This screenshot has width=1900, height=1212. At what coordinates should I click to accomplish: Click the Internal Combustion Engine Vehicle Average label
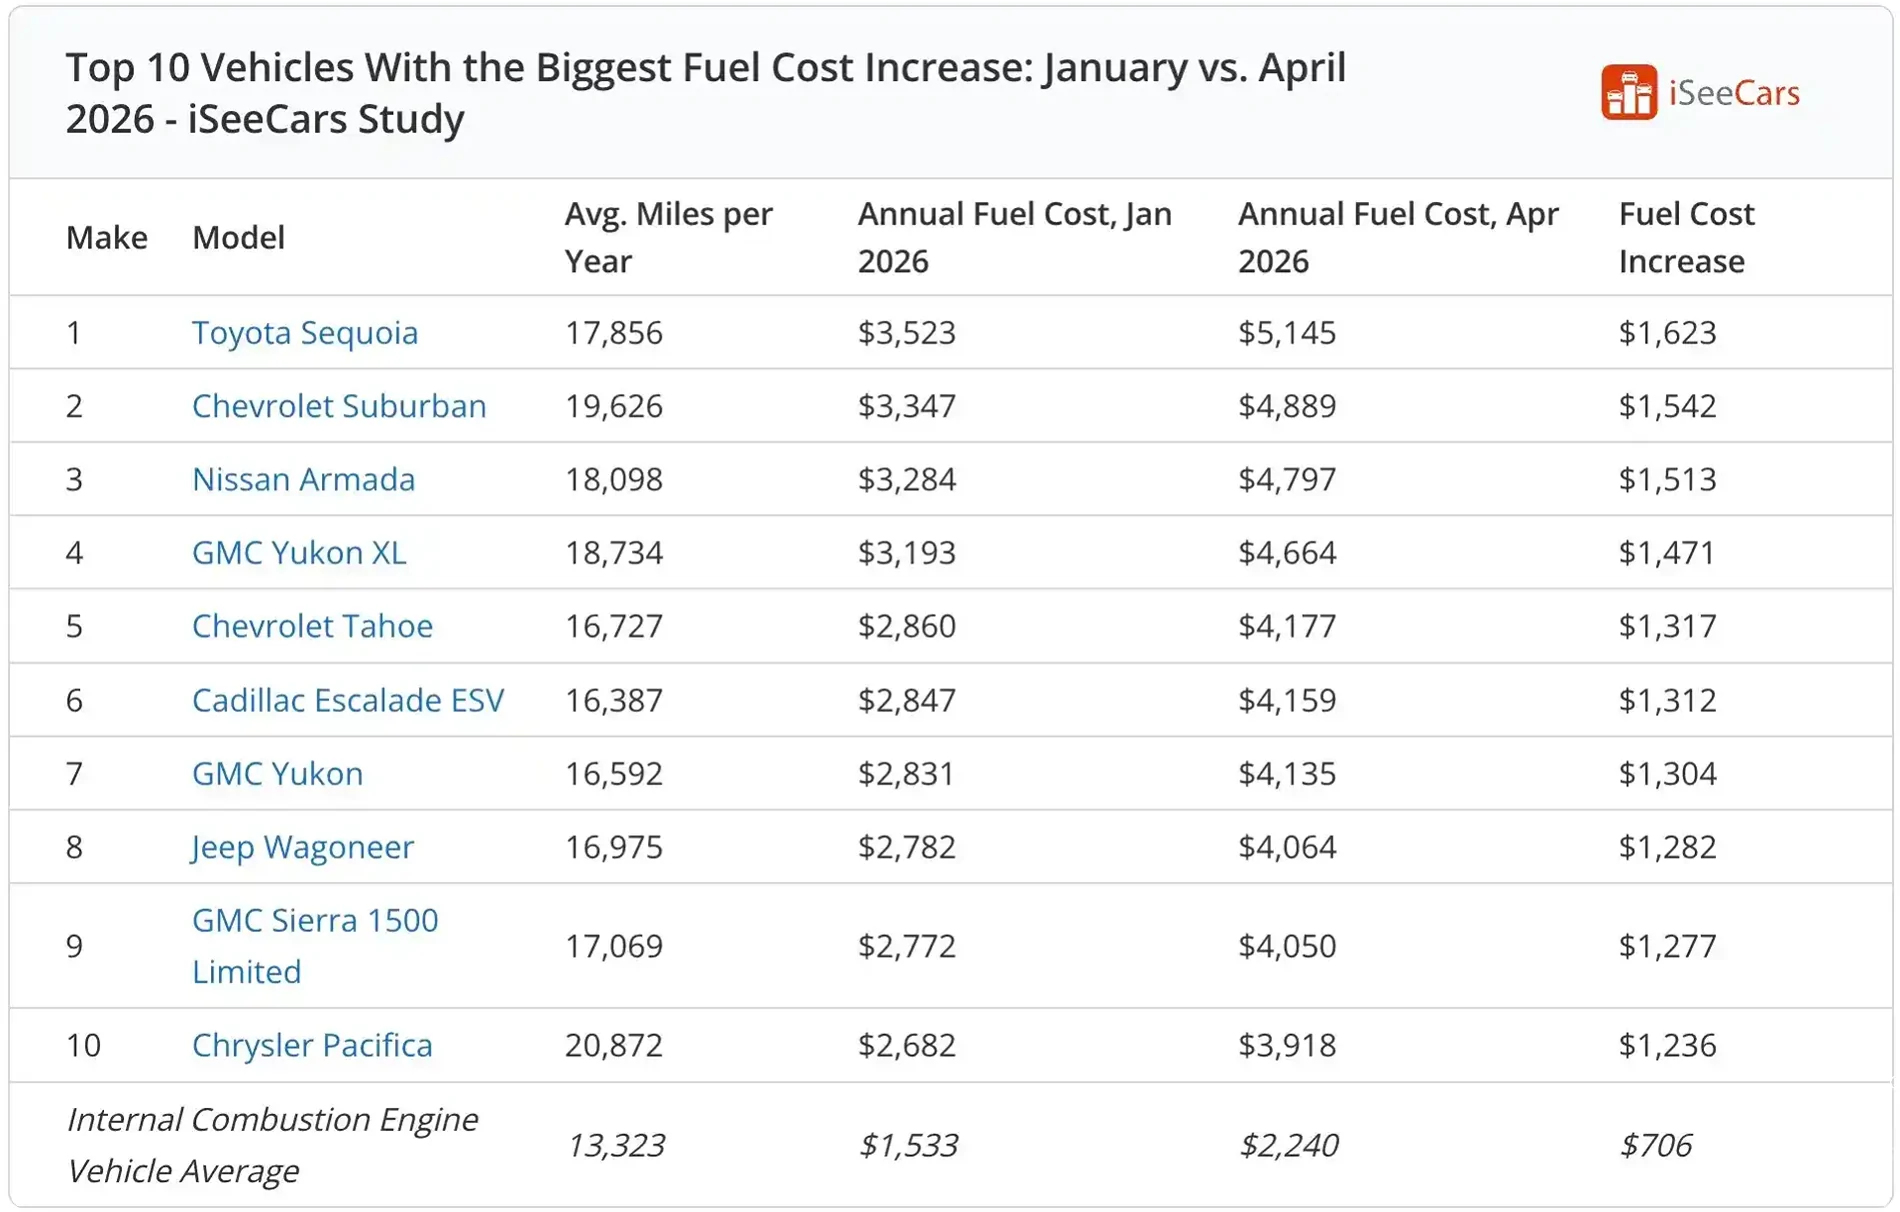(x=272, y=1145)
